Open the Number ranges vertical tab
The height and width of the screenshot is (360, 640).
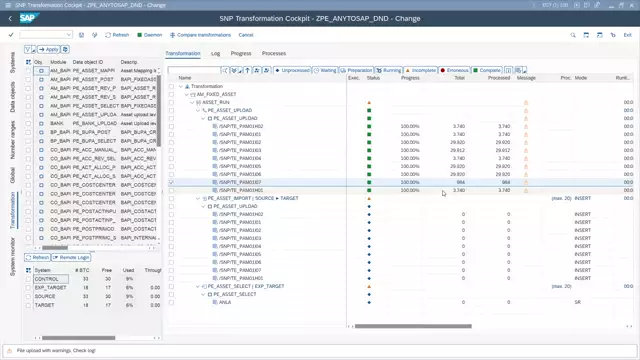12,140
